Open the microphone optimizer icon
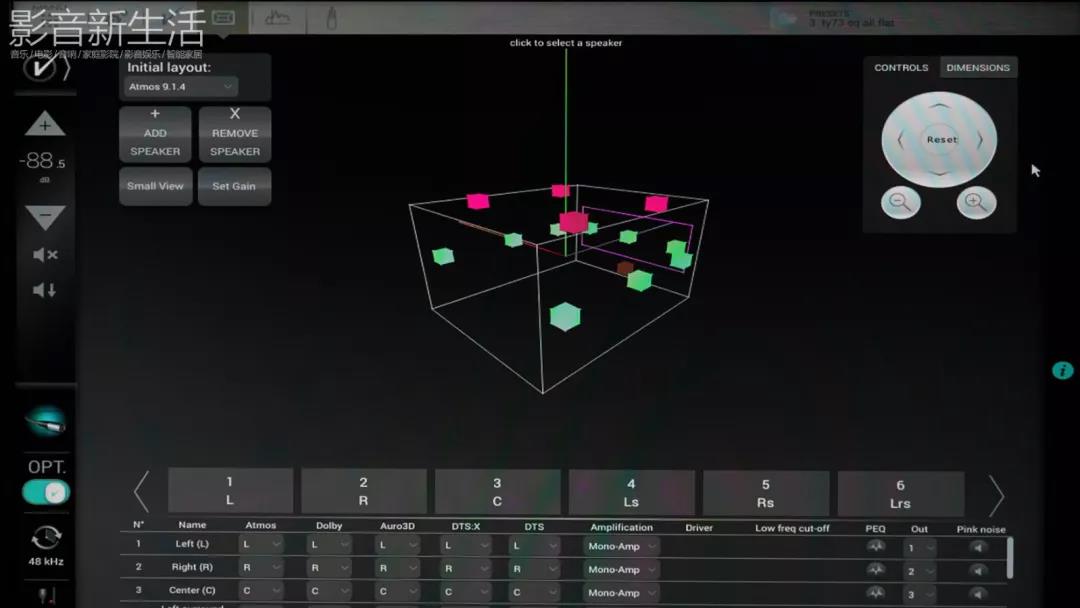Image resolution: width=1080 pixels, height=608 pixels. click(x=45, y=421)
